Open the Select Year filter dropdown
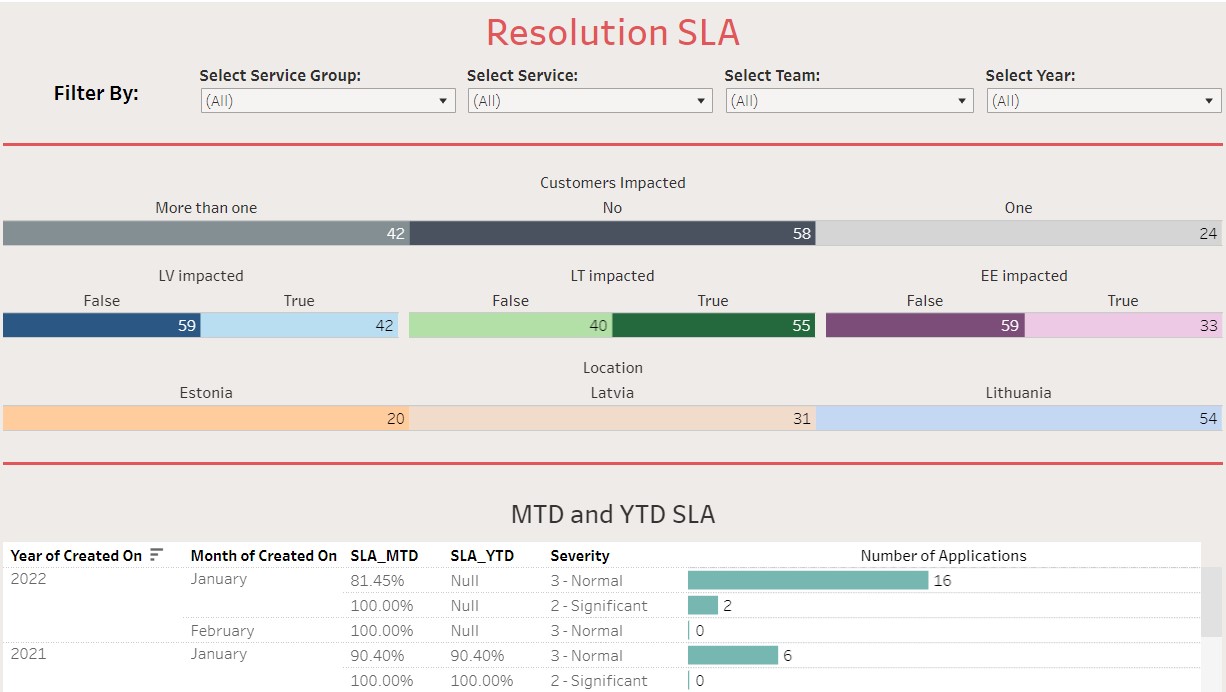 1103,101
